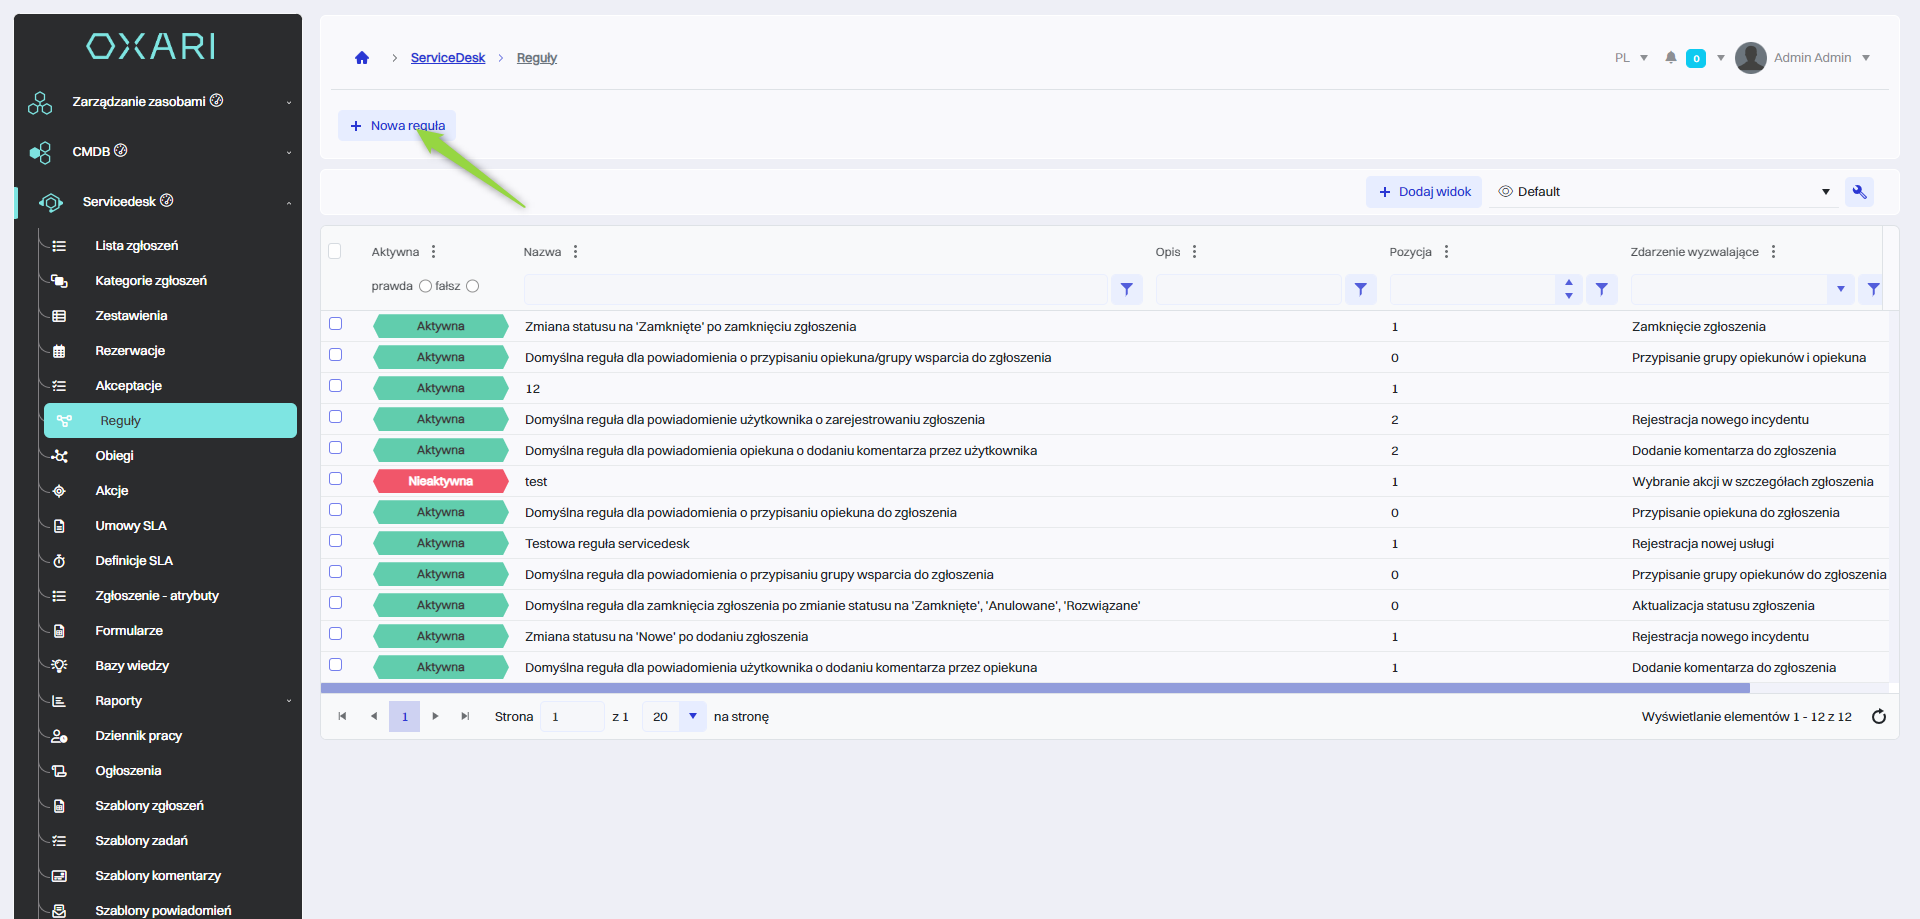Image resolution: width=1920 pixels, height=919 pixels.
Task: Open Aktywna column options menu
Action: click(x=433, y=252)
